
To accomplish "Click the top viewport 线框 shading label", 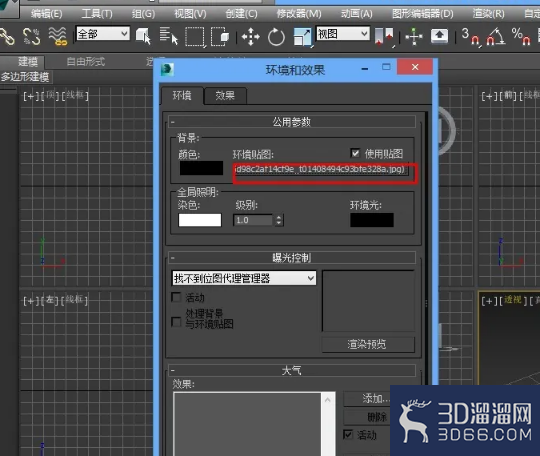I will pos(75,95).
